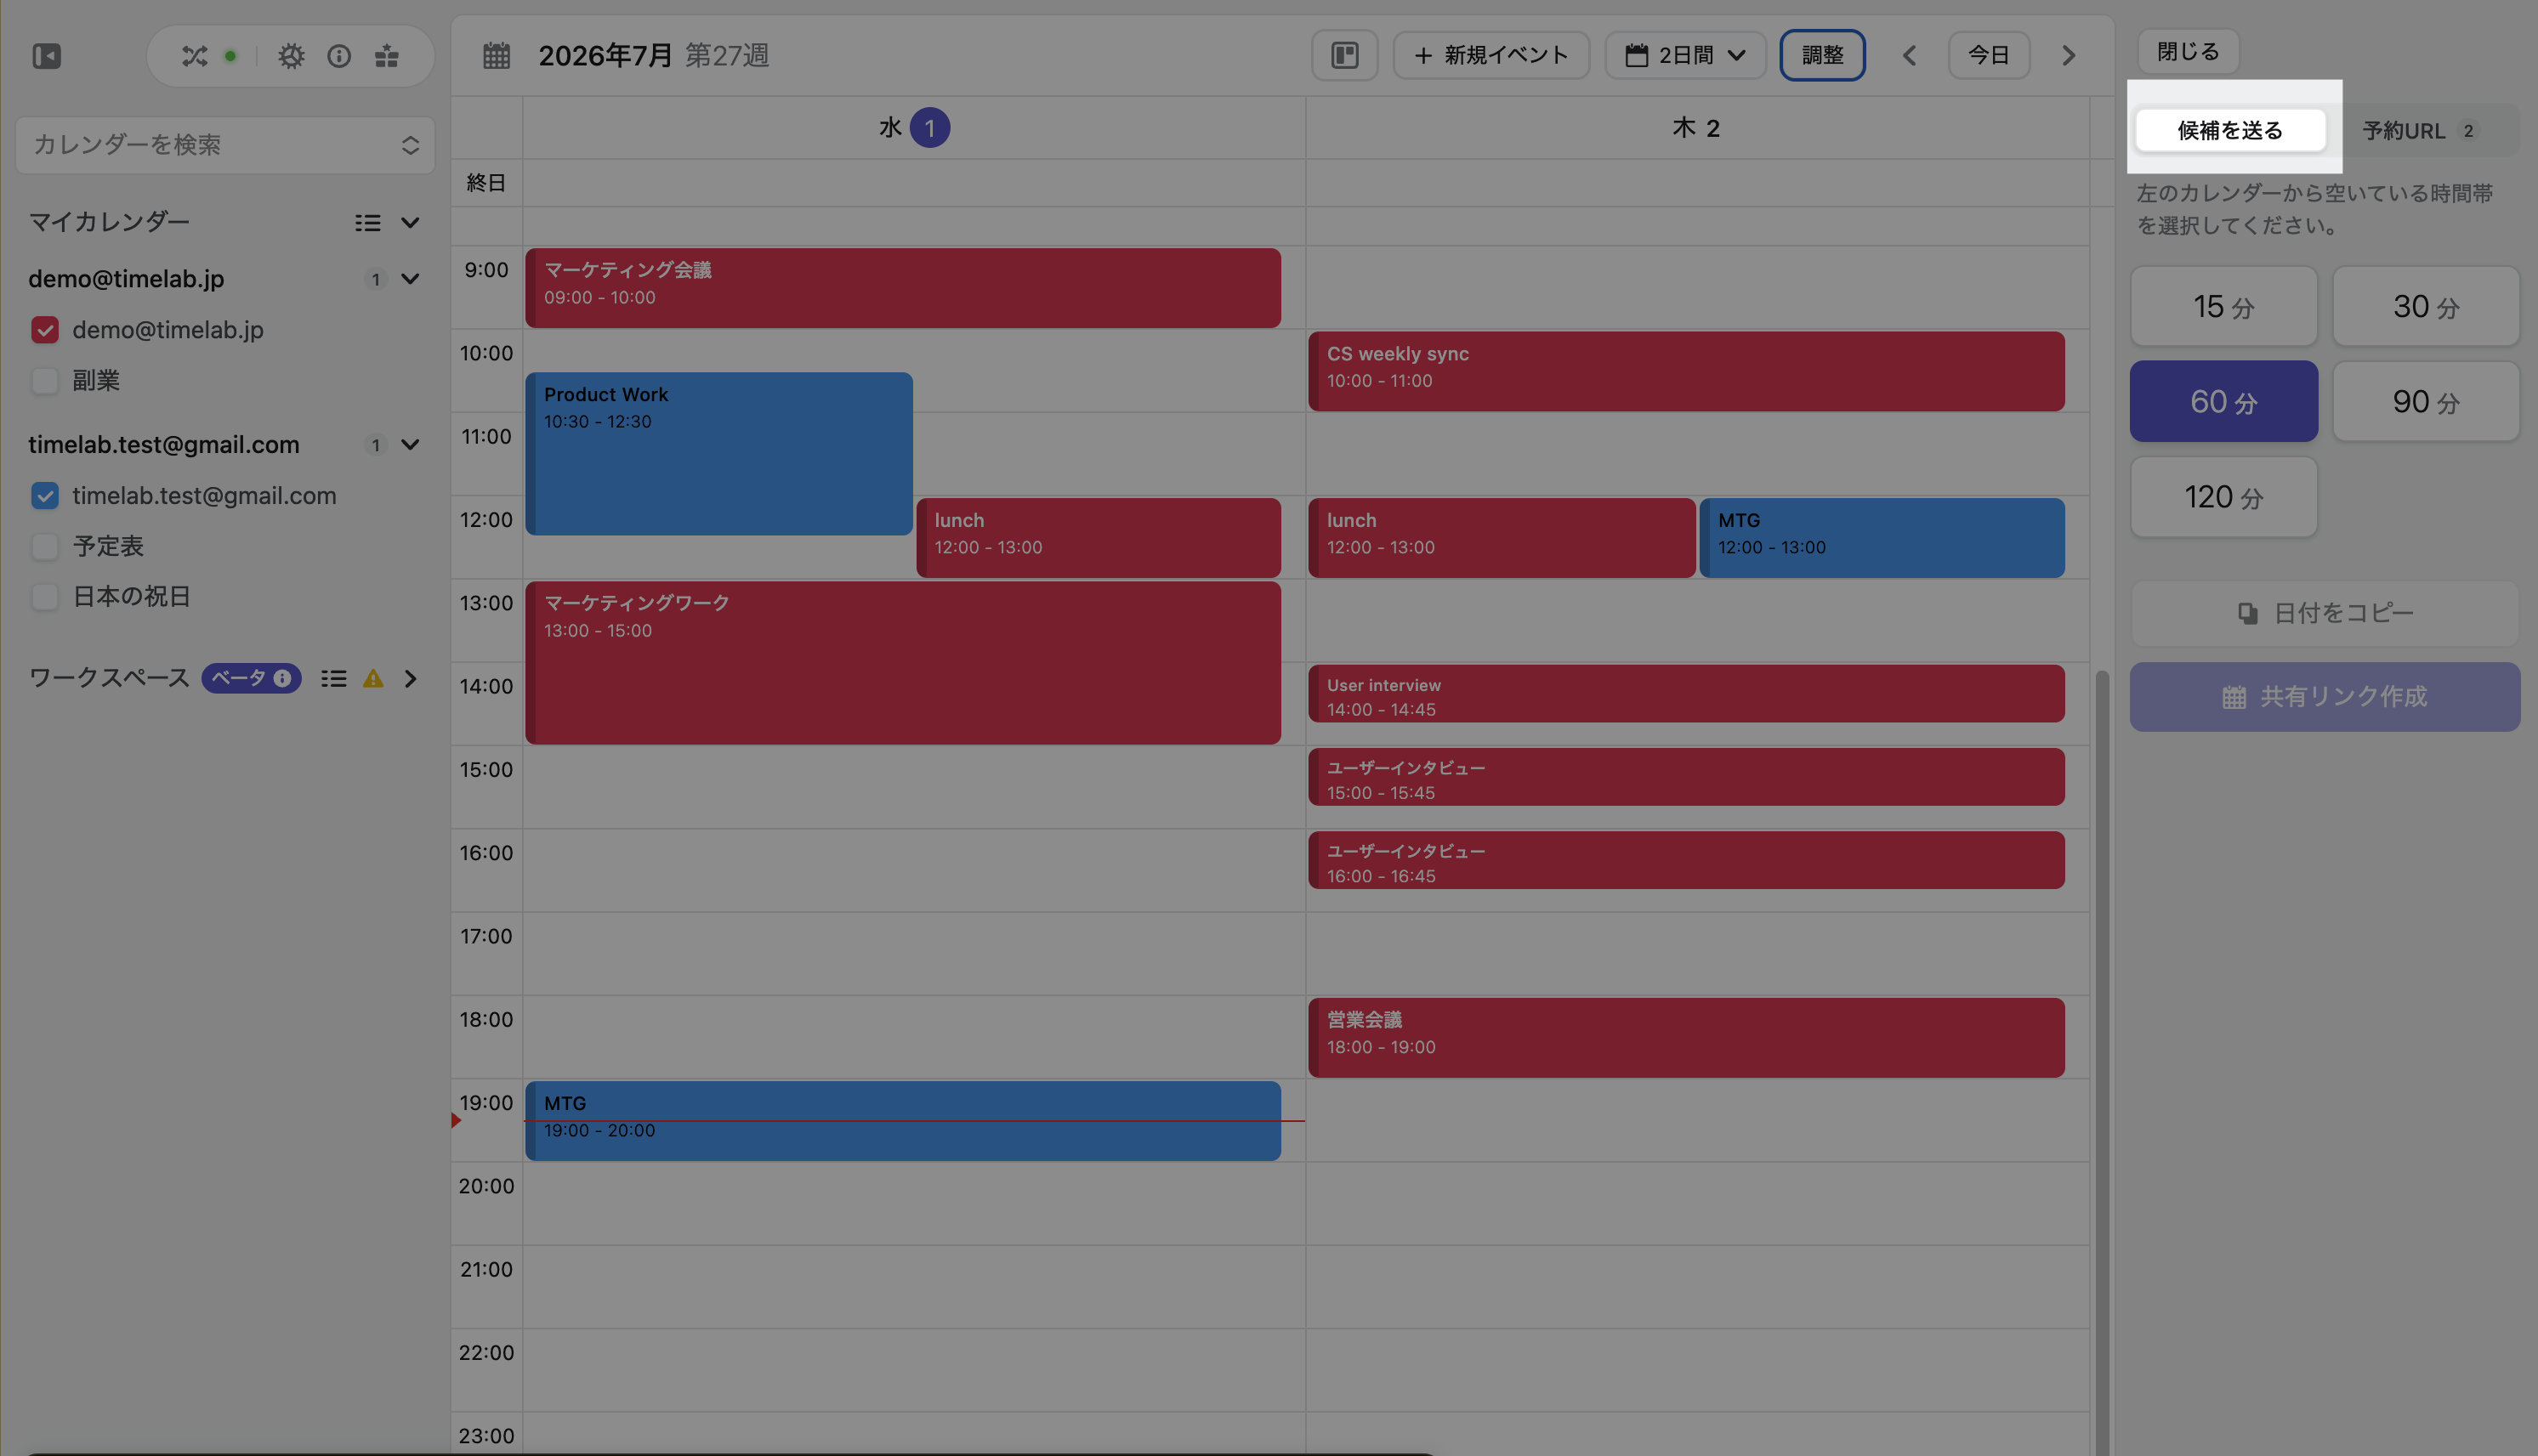The image size is (2538, 1456).
Task: Toggle demo@timelab.jp calendar checkbox
Action: click(45, 330)
